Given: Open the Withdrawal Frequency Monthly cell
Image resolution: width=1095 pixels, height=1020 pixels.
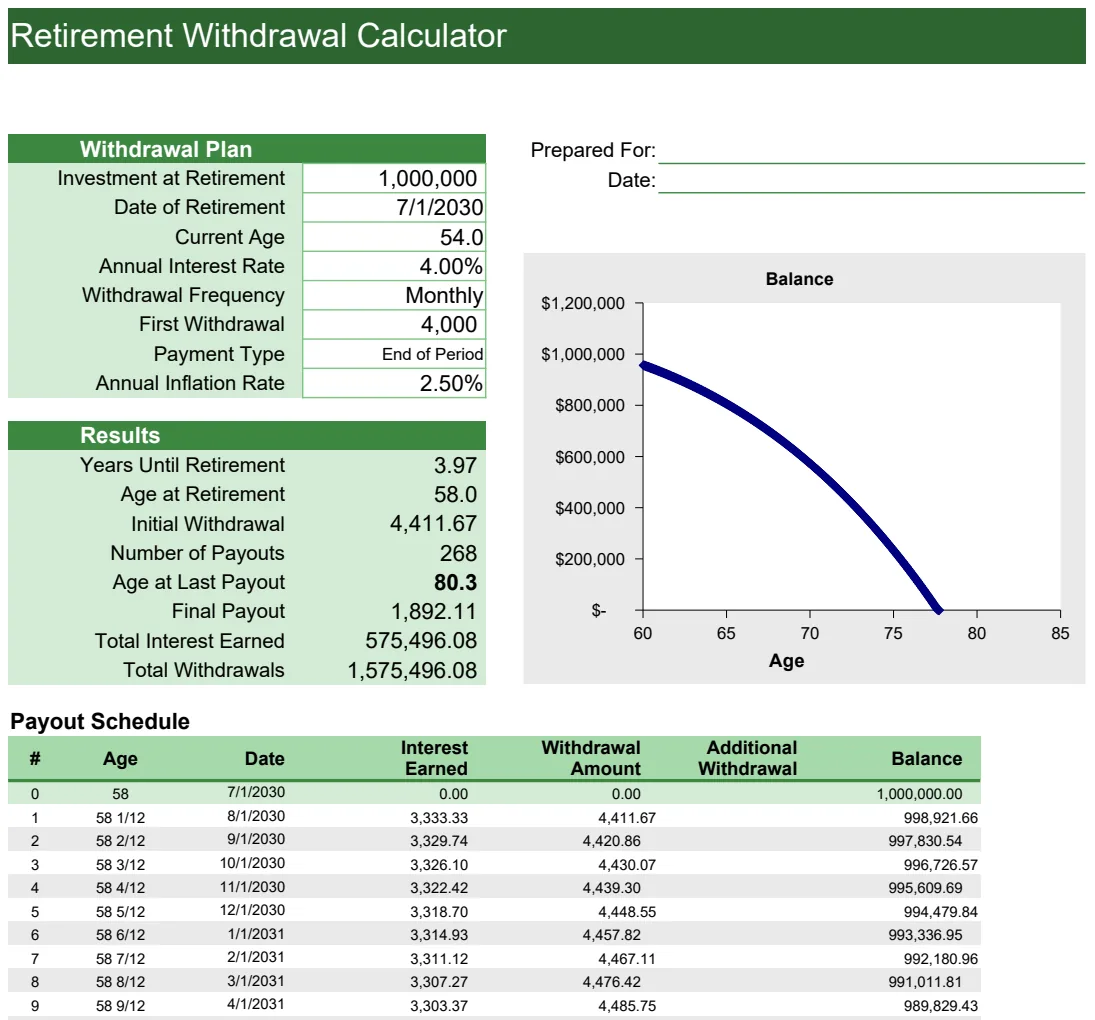Looking at the screenshot, I should point(394,295).
